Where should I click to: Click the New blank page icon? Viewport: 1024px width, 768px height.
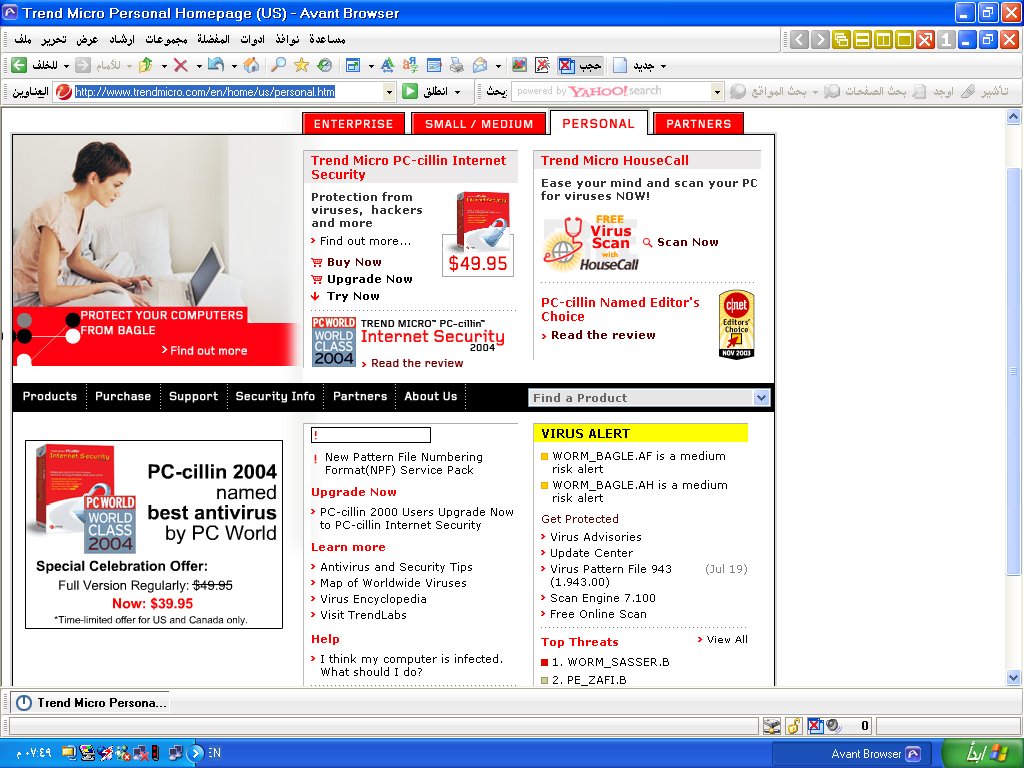tap(620, 65)
